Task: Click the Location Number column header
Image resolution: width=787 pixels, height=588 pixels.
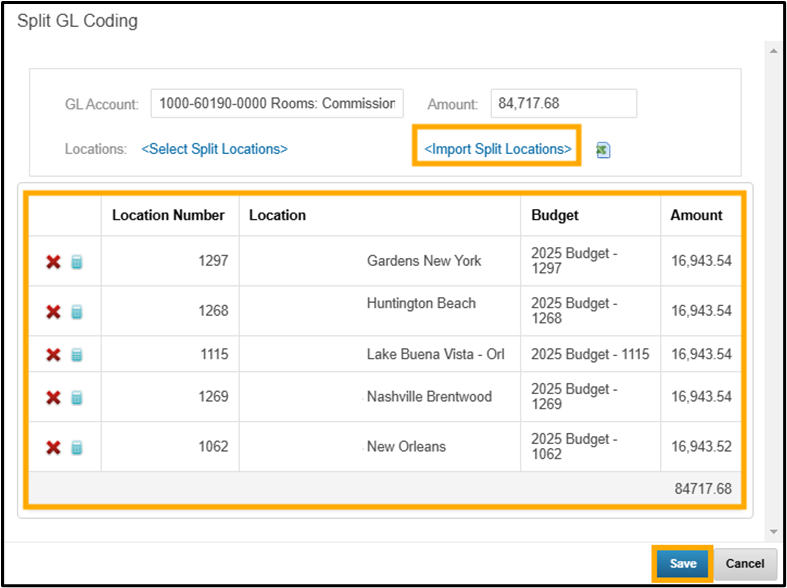Action: pos(168,215)
